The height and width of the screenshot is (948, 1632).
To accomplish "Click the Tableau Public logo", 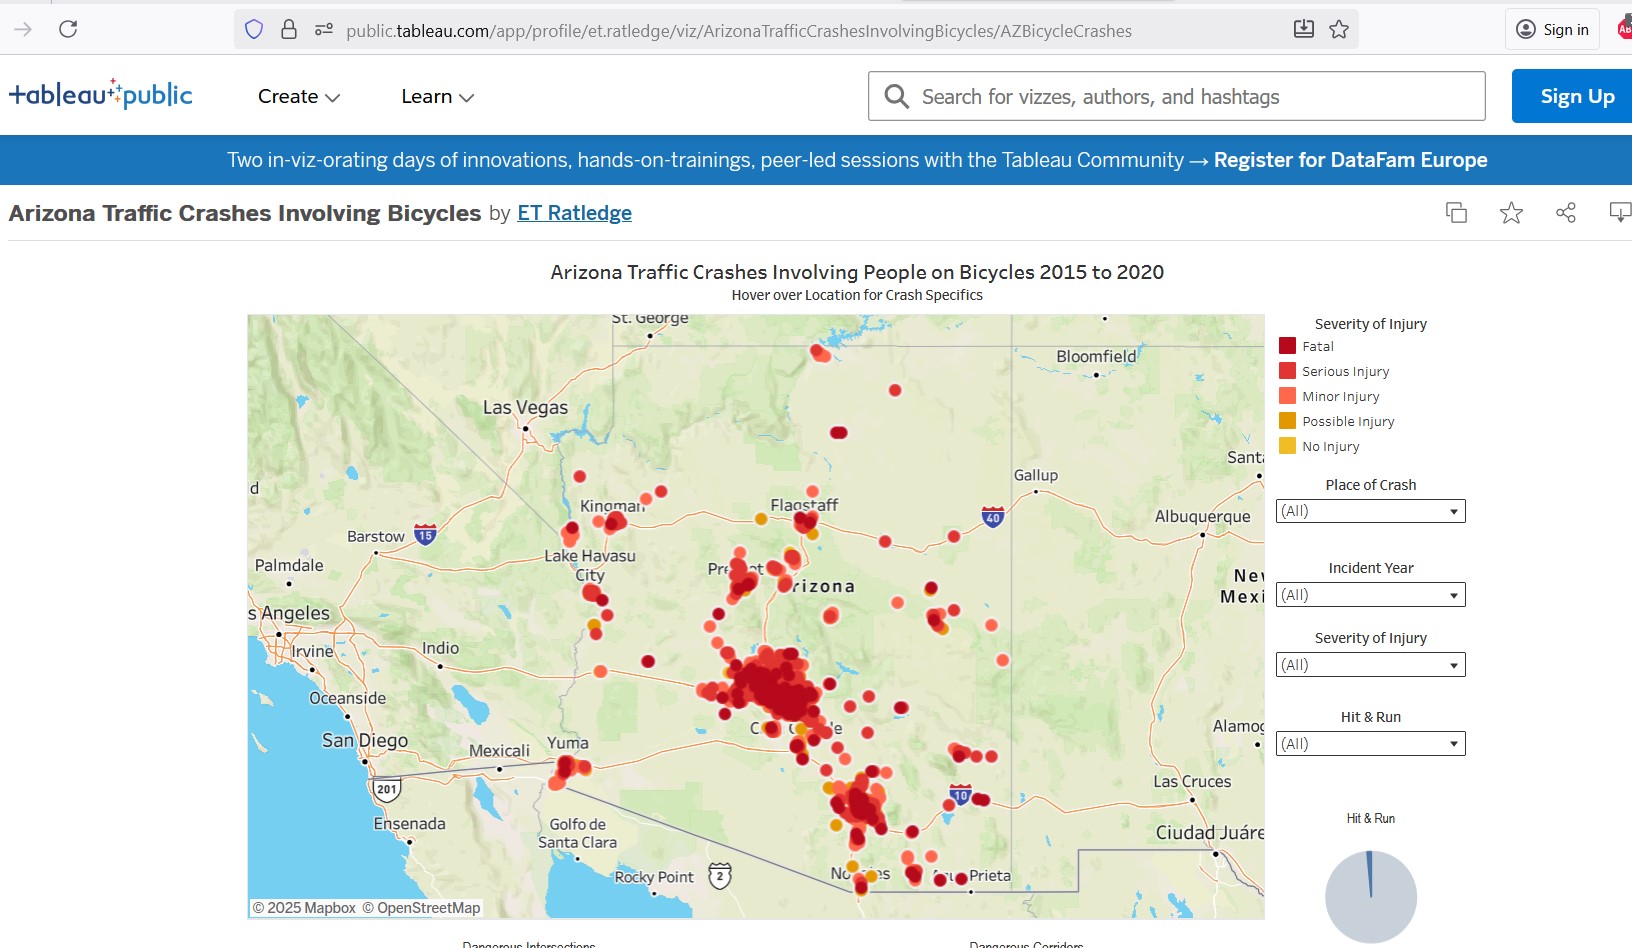I will coord(101,95).
